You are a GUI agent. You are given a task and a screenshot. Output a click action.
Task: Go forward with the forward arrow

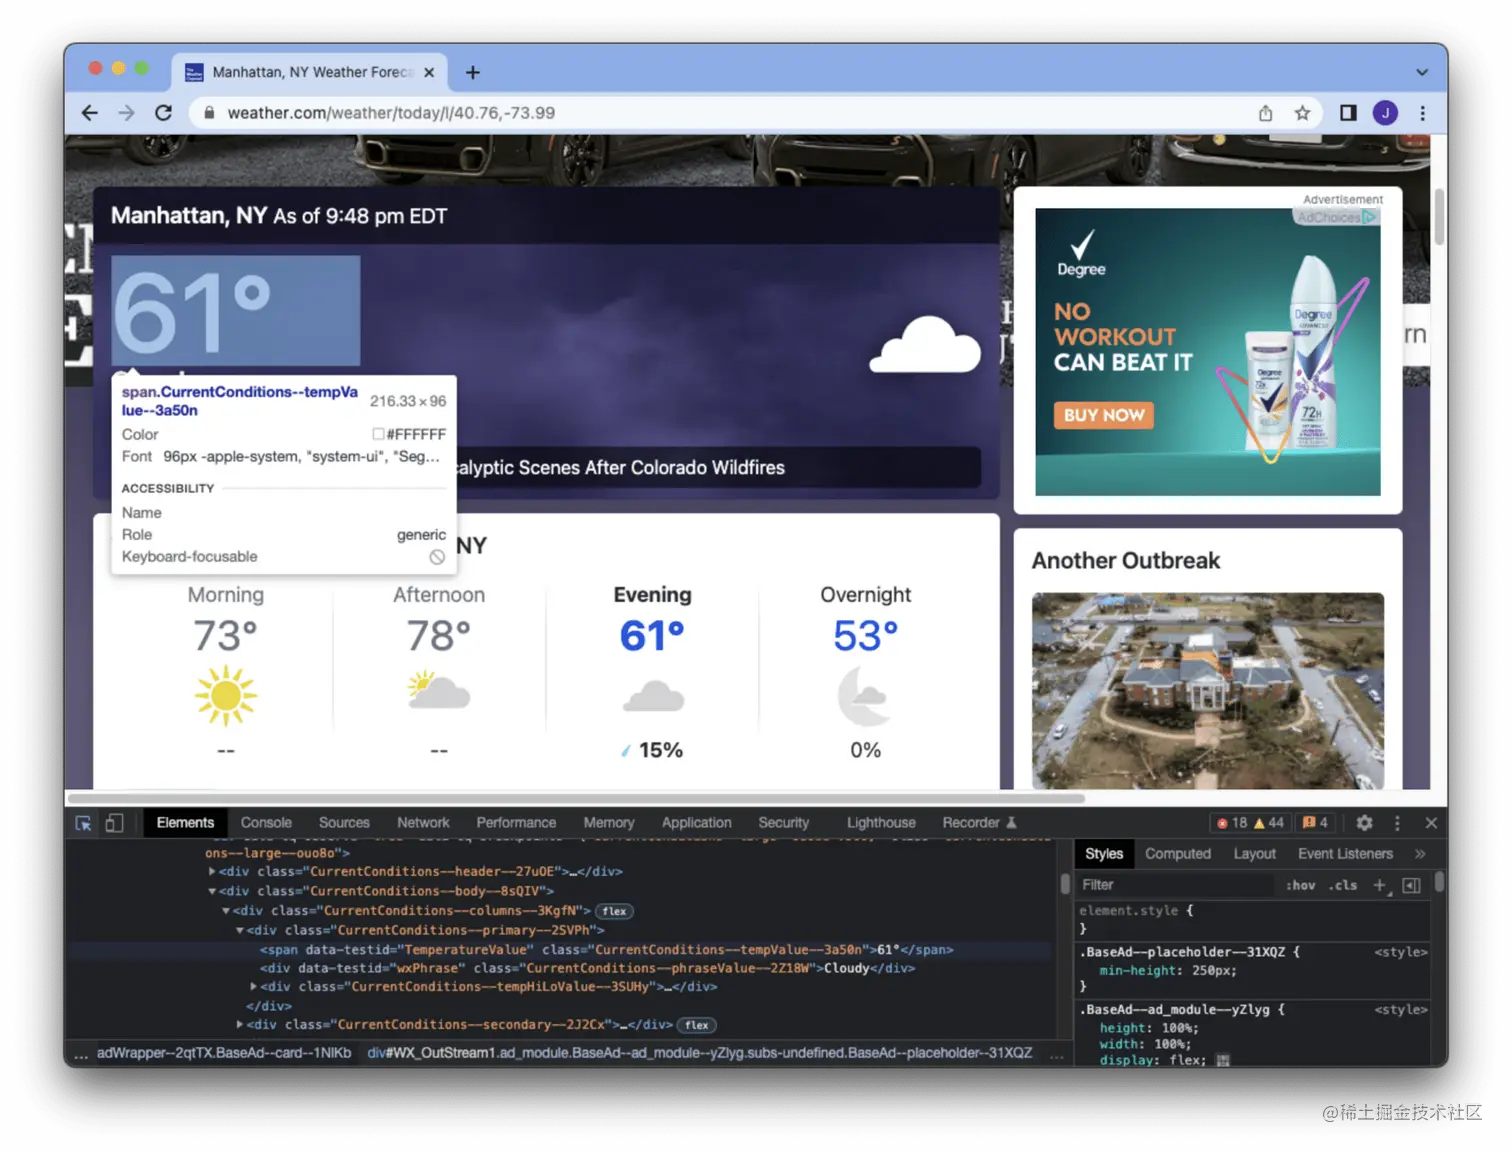[x=126, y=113]
